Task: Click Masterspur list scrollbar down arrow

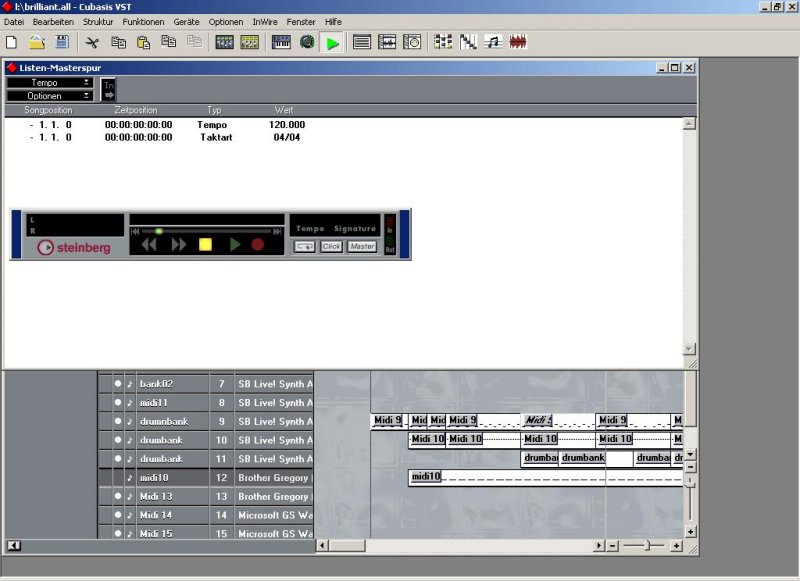Action: (689, 349)
